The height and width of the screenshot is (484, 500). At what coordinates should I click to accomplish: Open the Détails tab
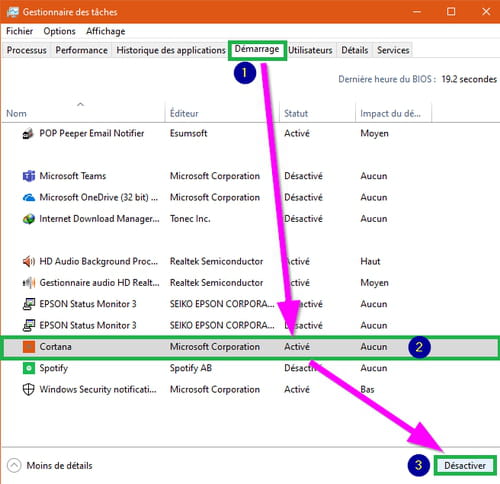coord(355,50)
